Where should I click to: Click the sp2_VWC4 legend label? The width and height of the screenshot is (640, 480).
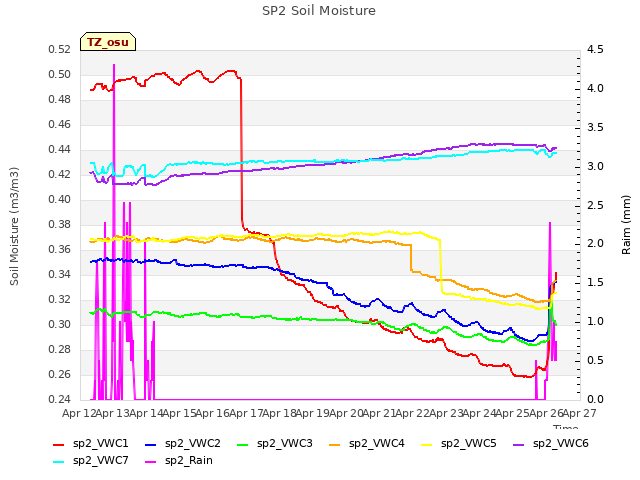pyautogui.click(x=377, y=444)
